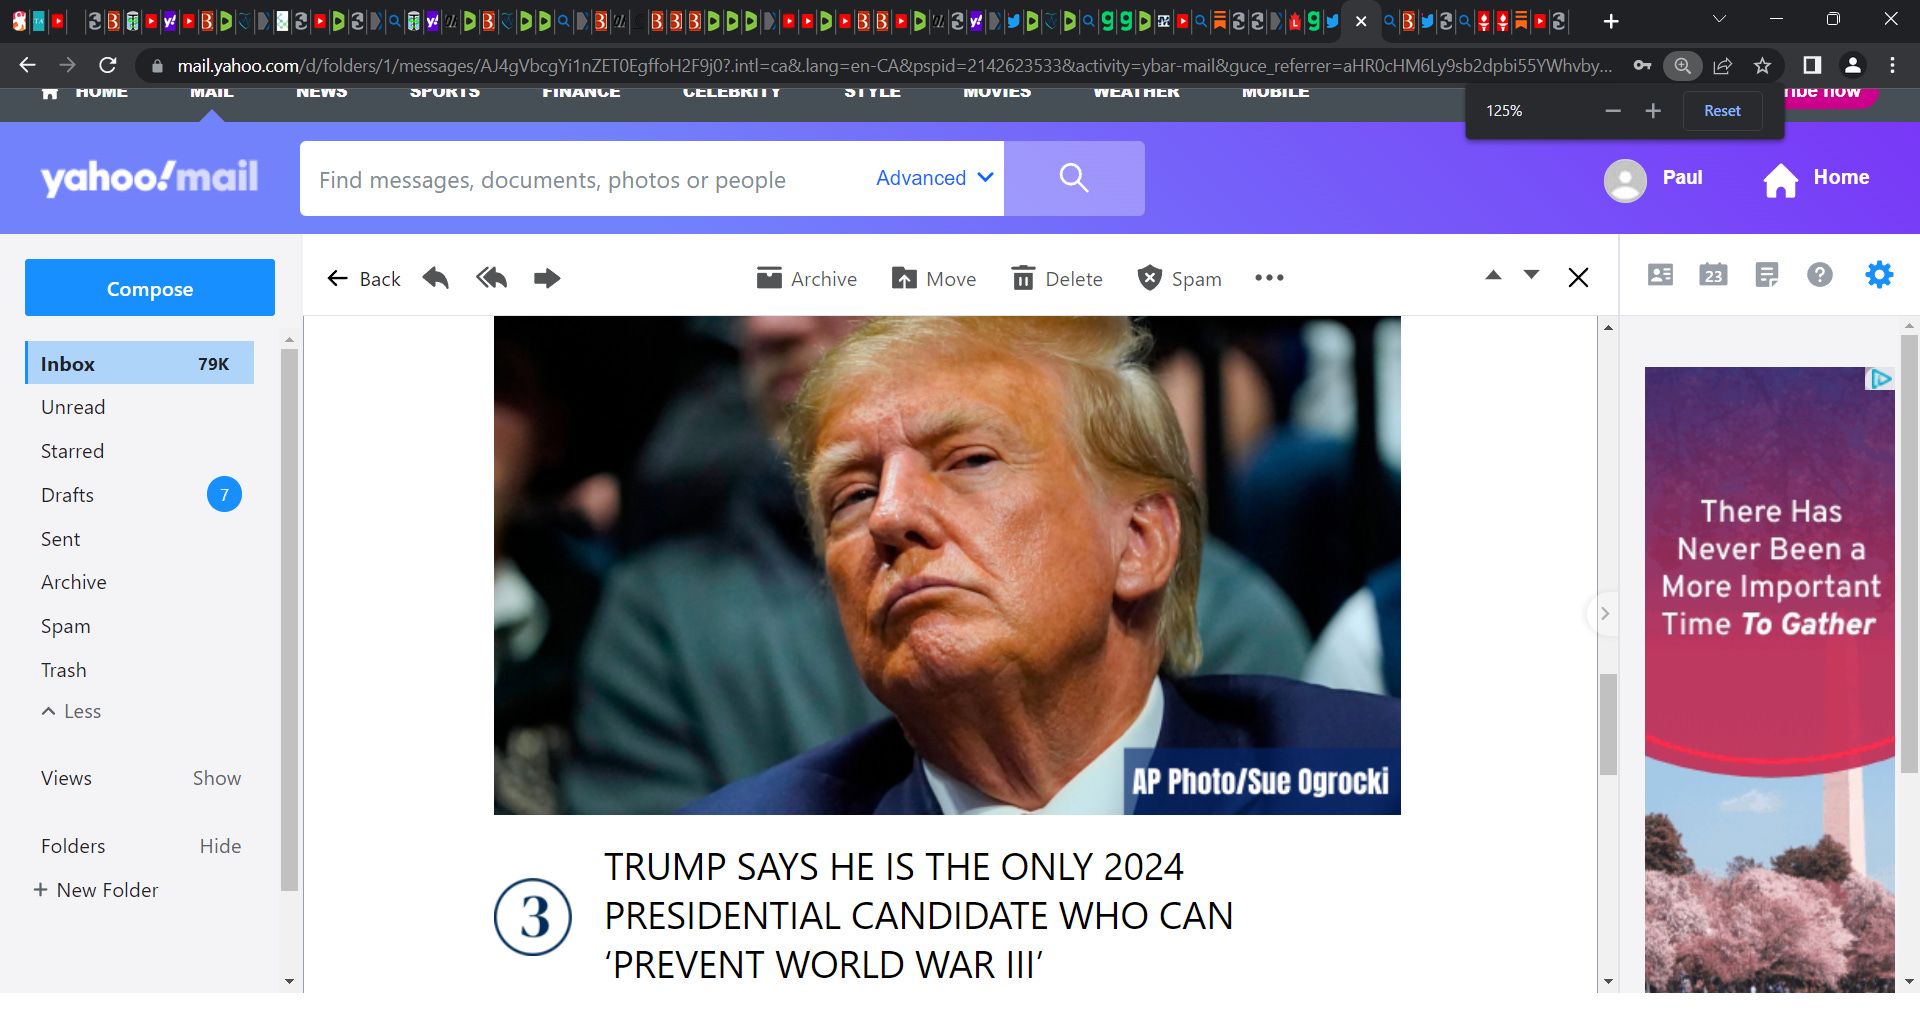1920x1020 pixels.
Task: Open the Notepad icon in right panel
Action: tap(1767, 274)
